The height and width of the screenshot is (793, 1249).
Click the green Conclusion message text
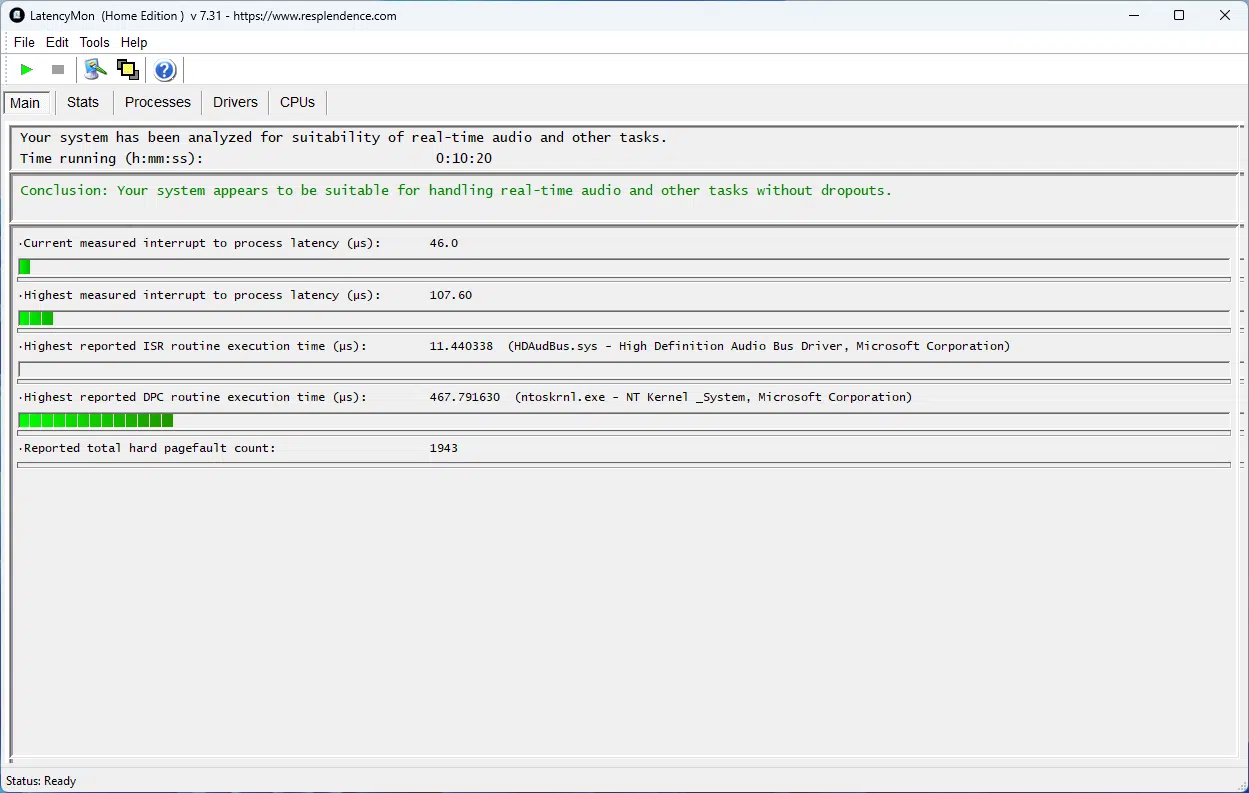click(x=456, y=190)
